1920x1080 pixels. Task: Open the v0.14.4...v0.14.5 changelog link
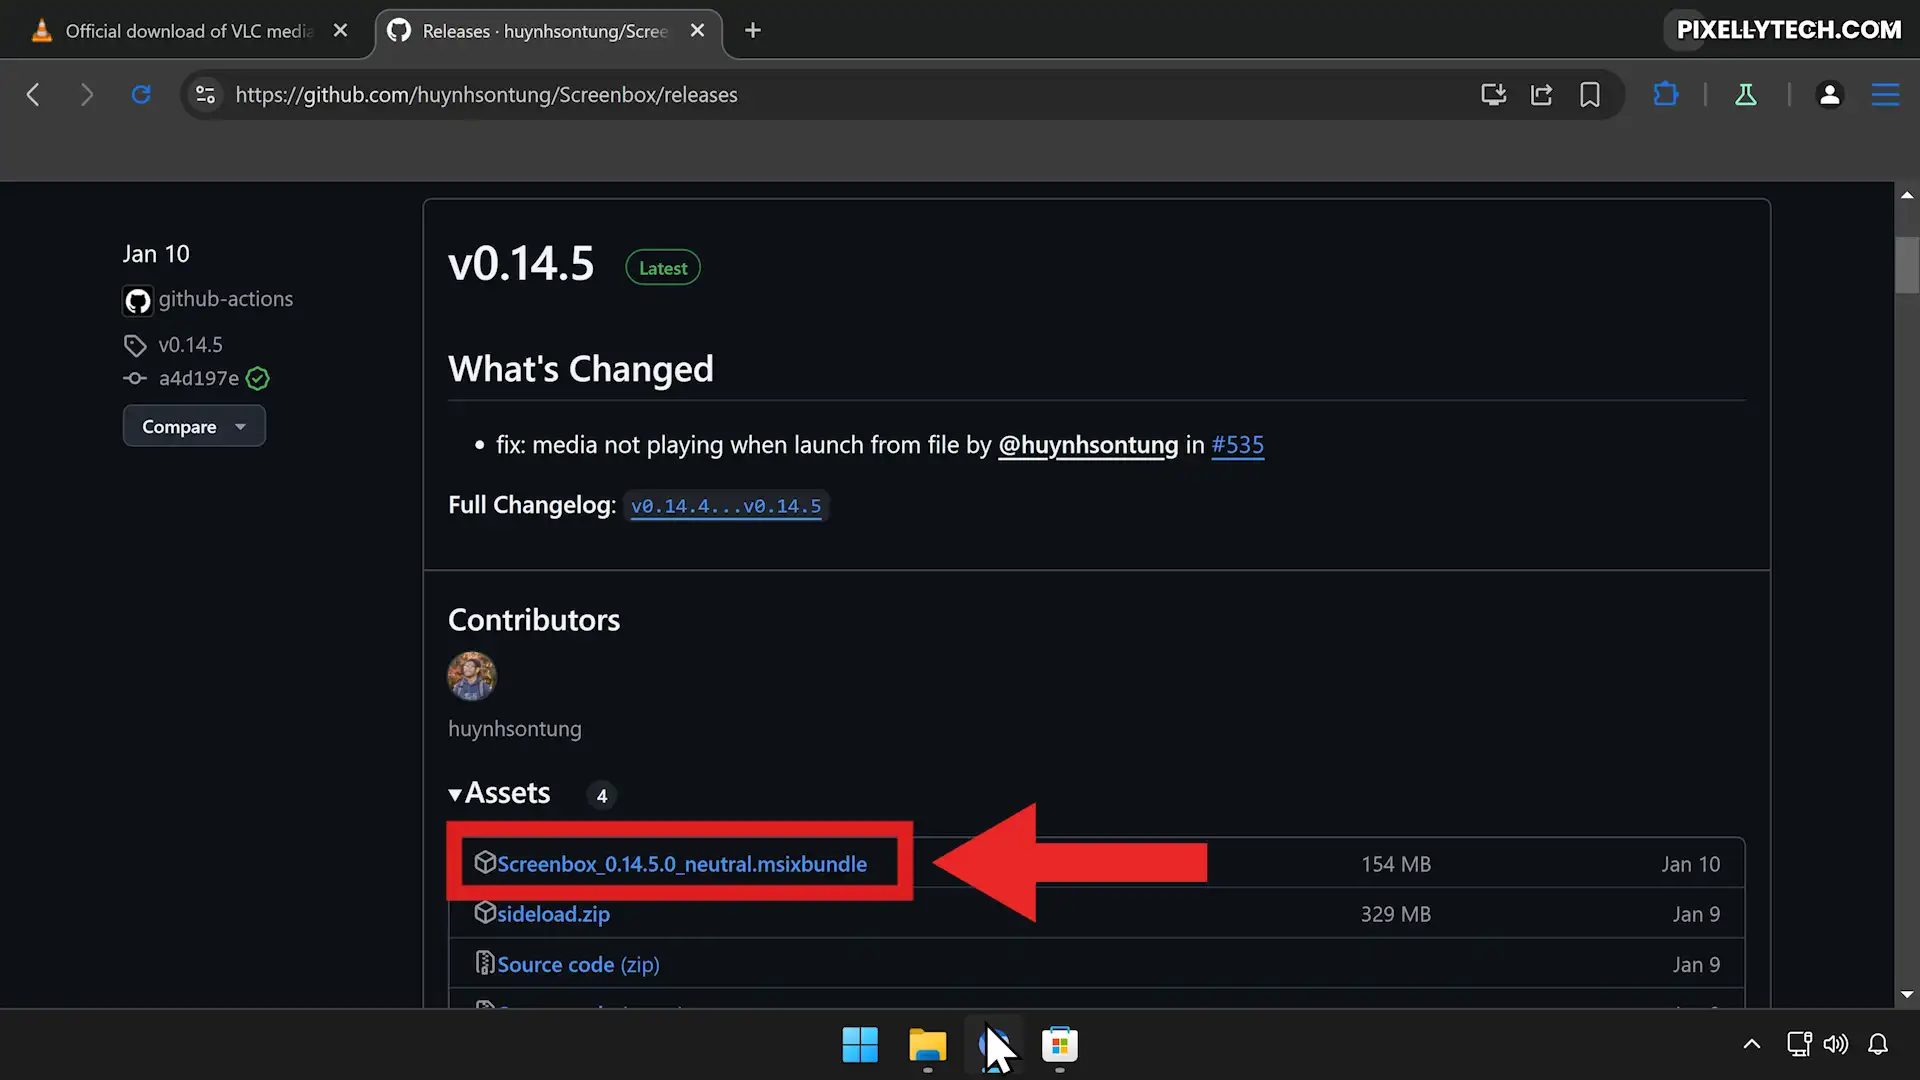[726, 506]
